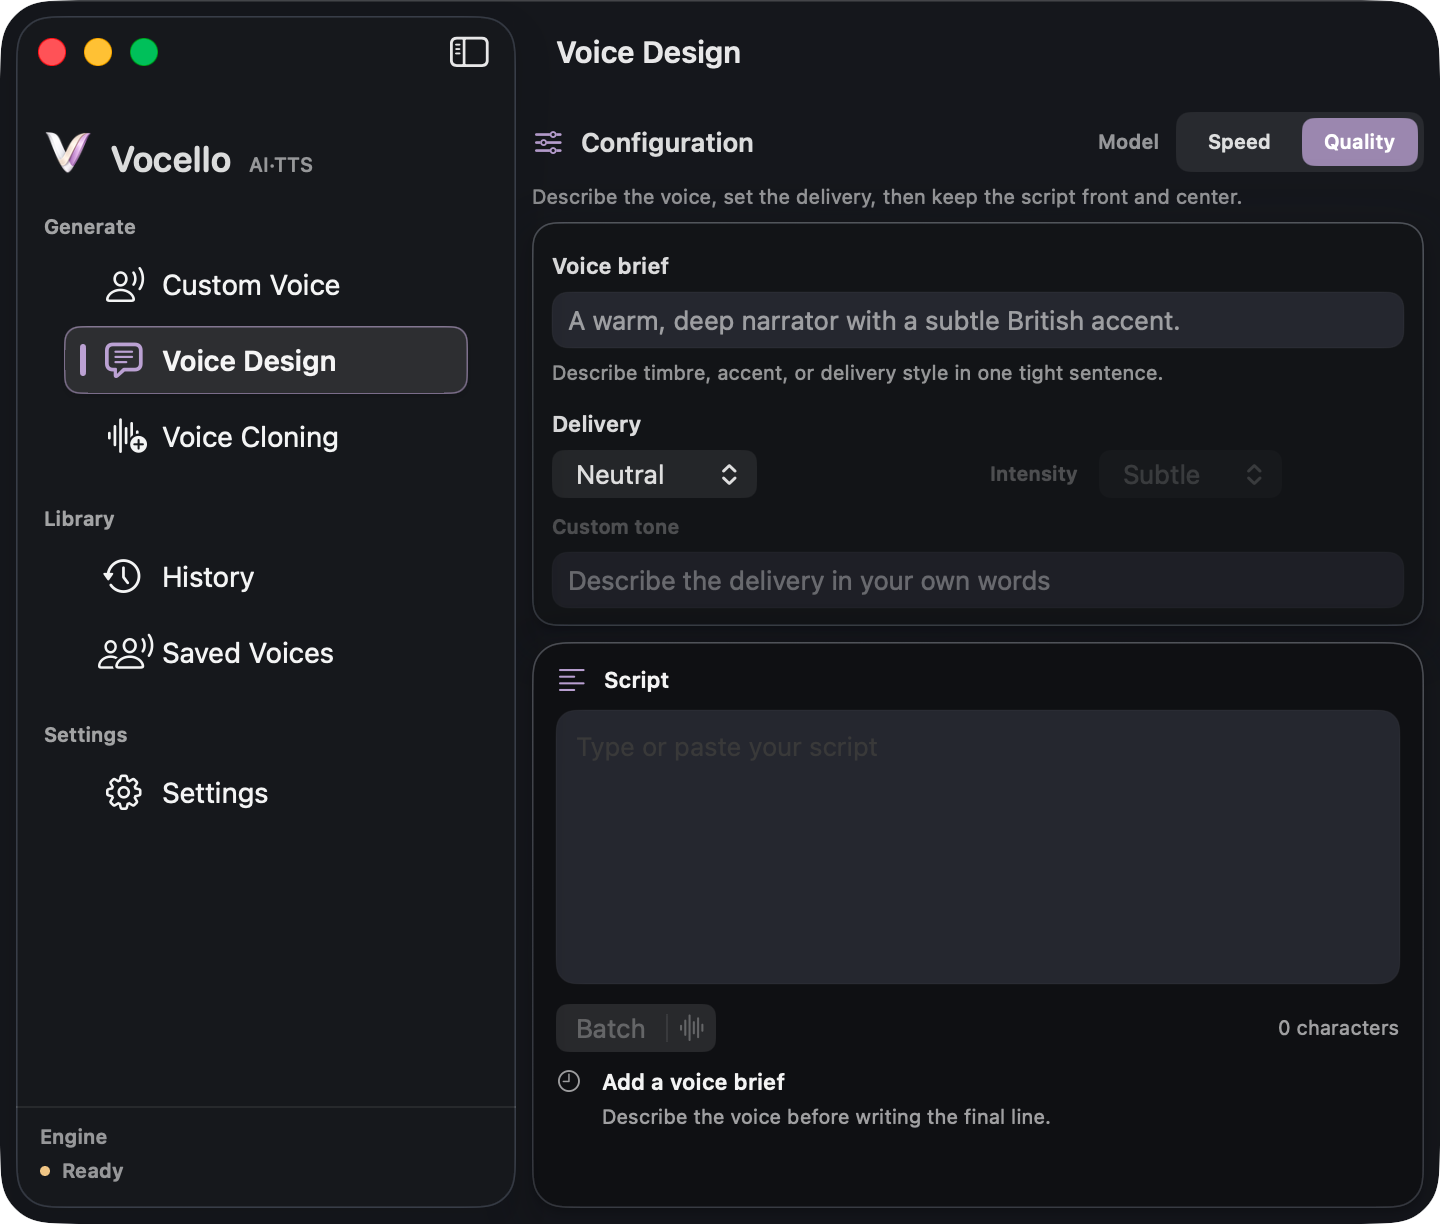Click the yellow minimize window button
The width and height of the screenshot is (1440, 1224).
[x=98, y=52]
